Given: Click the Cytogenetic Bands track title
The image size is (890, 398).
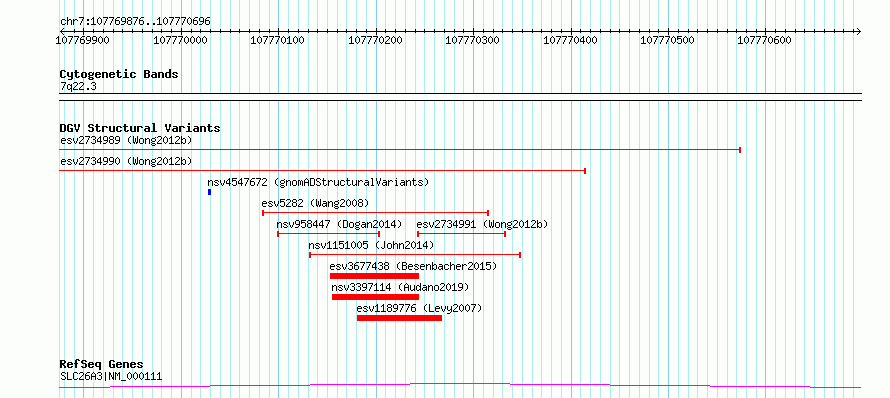Looking at the screenshot, I should tap(119, 74).
